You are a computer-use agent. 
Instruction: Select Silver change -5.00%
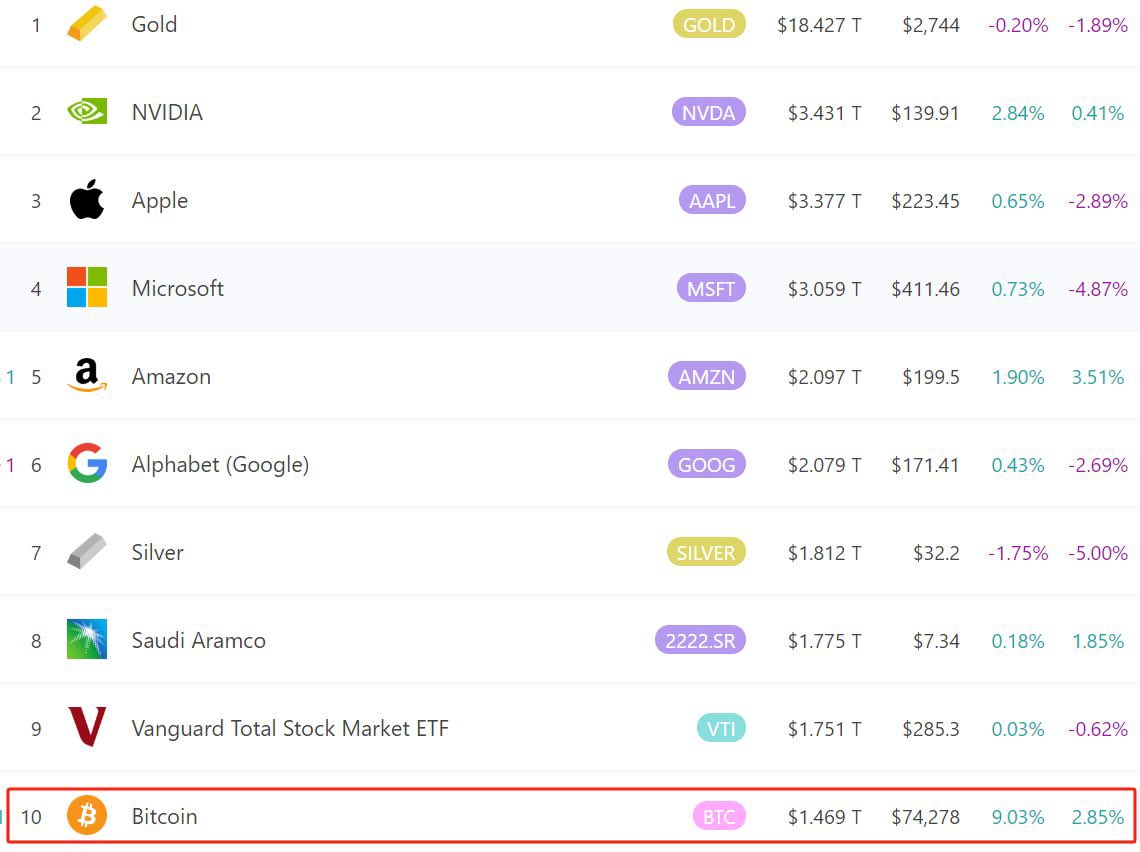[x=1098, y=553]
